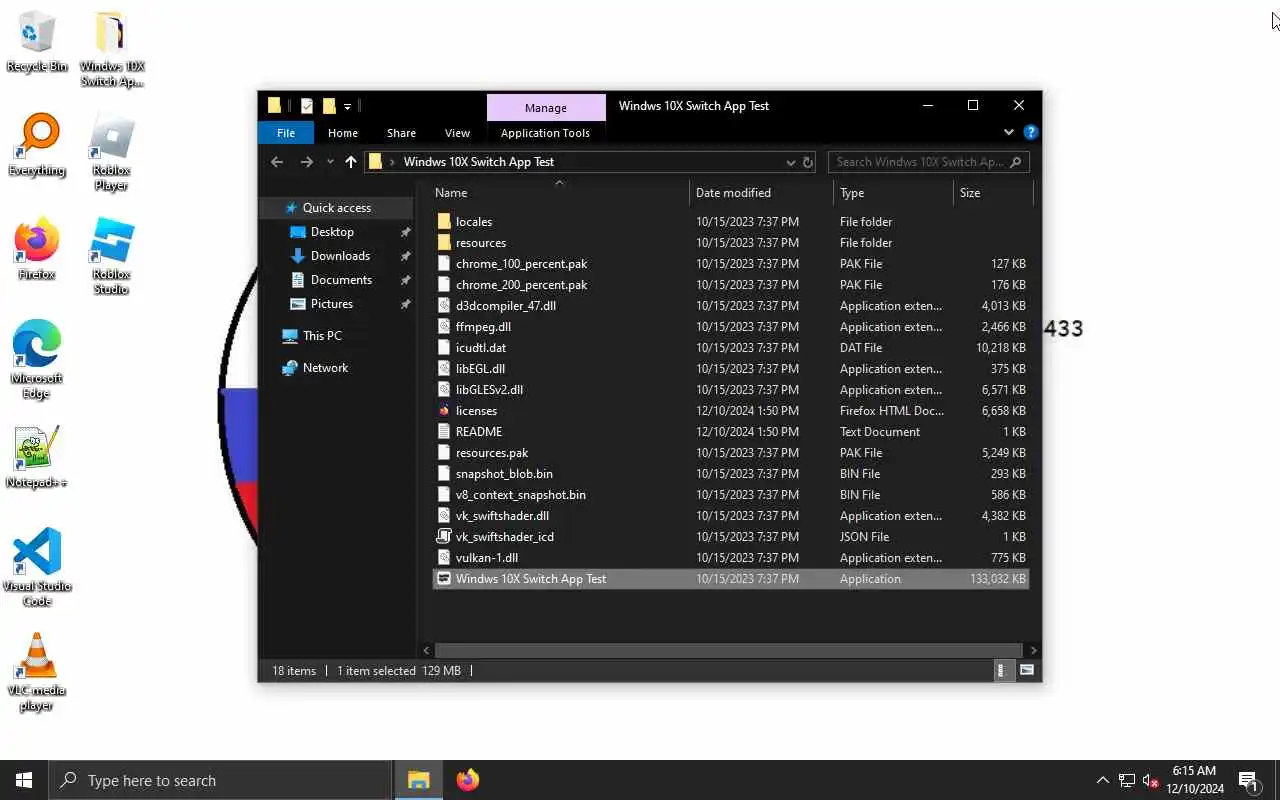Launch VLC media player desktop shortcut
Screen dimensions: 1280x800
click(x=37, y=673)
